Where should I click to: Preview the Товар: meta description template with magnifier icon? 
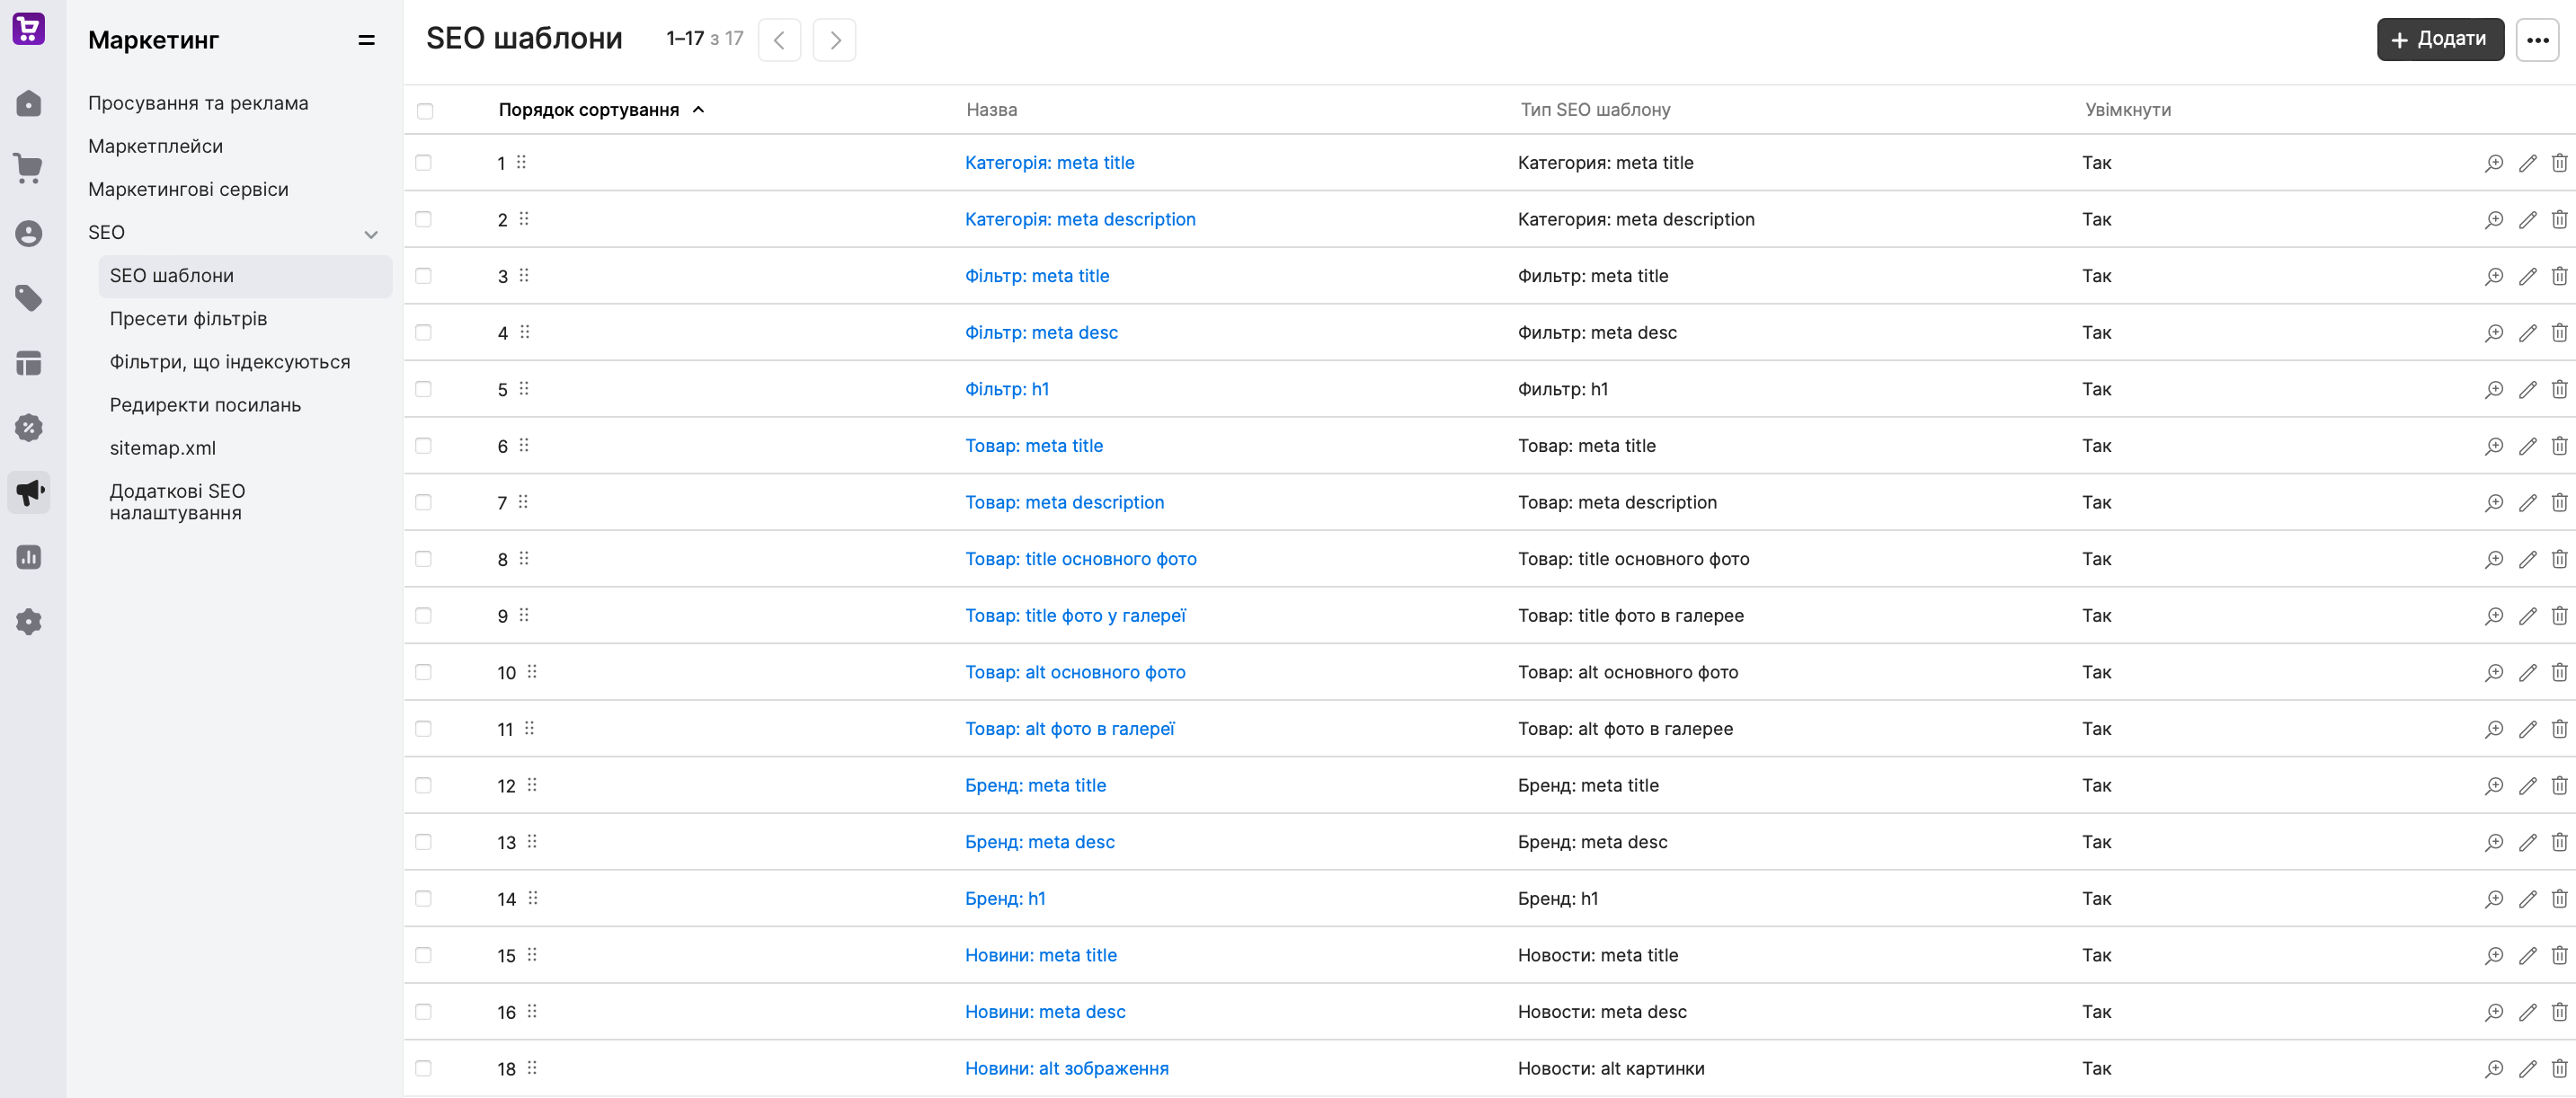(2494, 503)
